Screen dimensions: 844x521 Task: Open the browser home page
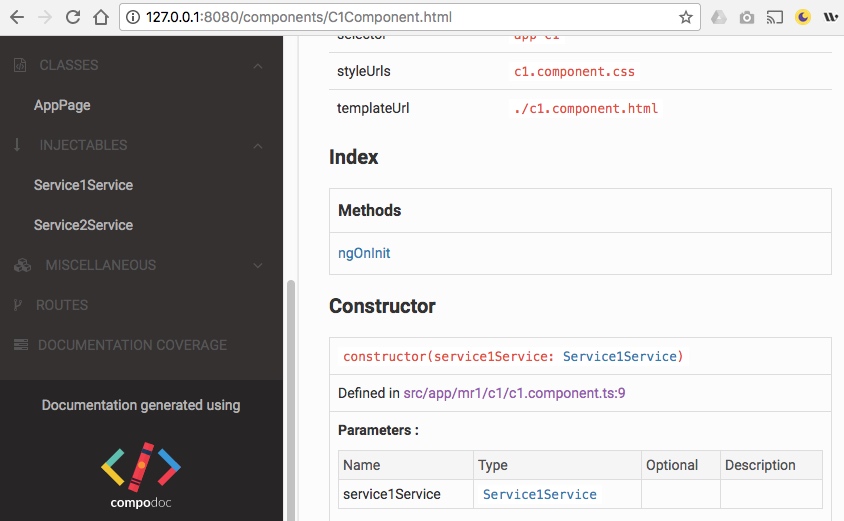click(101, 17)
